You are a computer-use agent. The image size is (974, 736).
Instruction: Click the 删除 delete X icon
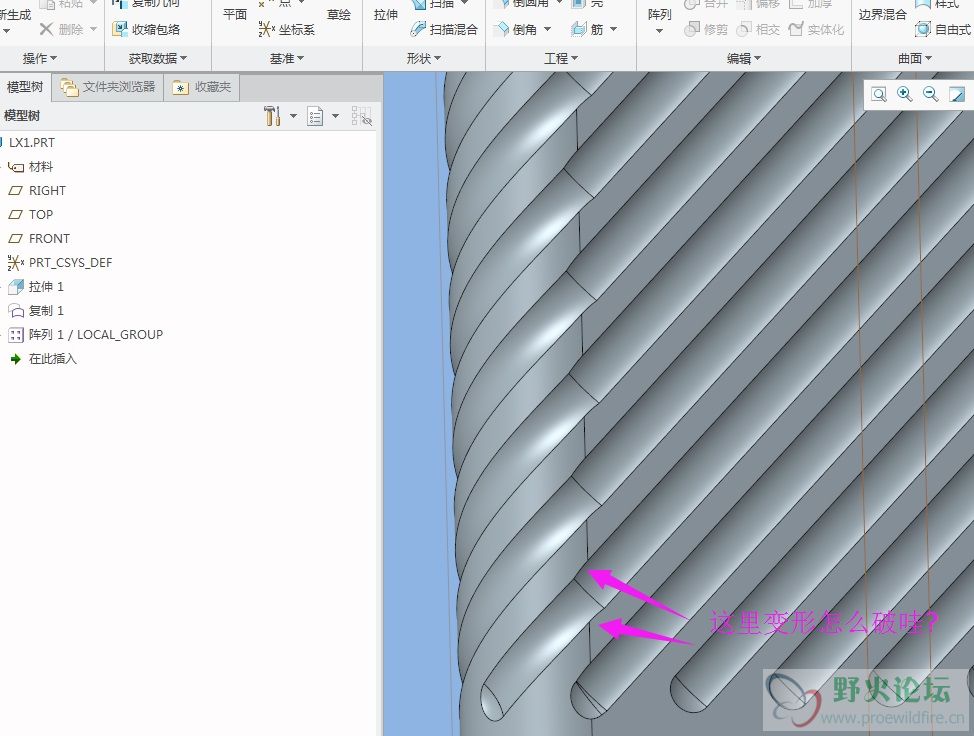pyautogui.click(x=46, y=29)
